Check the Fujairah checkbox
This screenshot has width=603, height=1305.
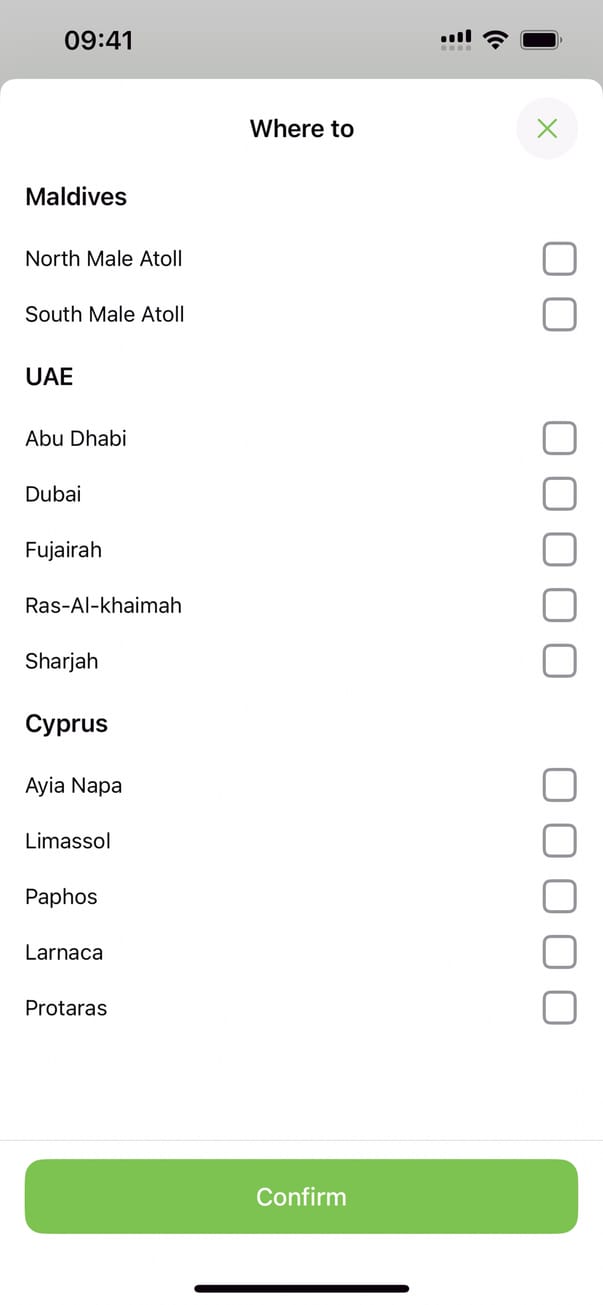[559, 550]
